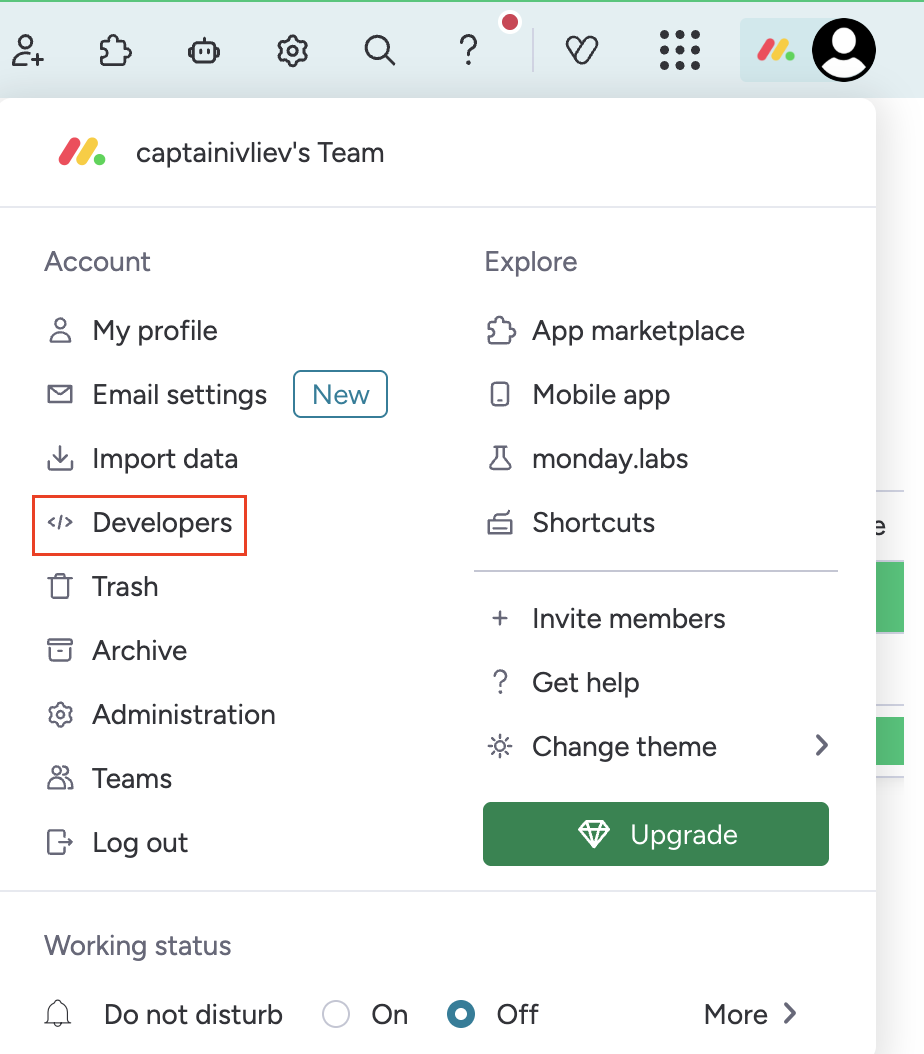Image resolution: width=924 pixels, height=1054 pixels.
Task: Select Import data
Action: tap(165, 459)
